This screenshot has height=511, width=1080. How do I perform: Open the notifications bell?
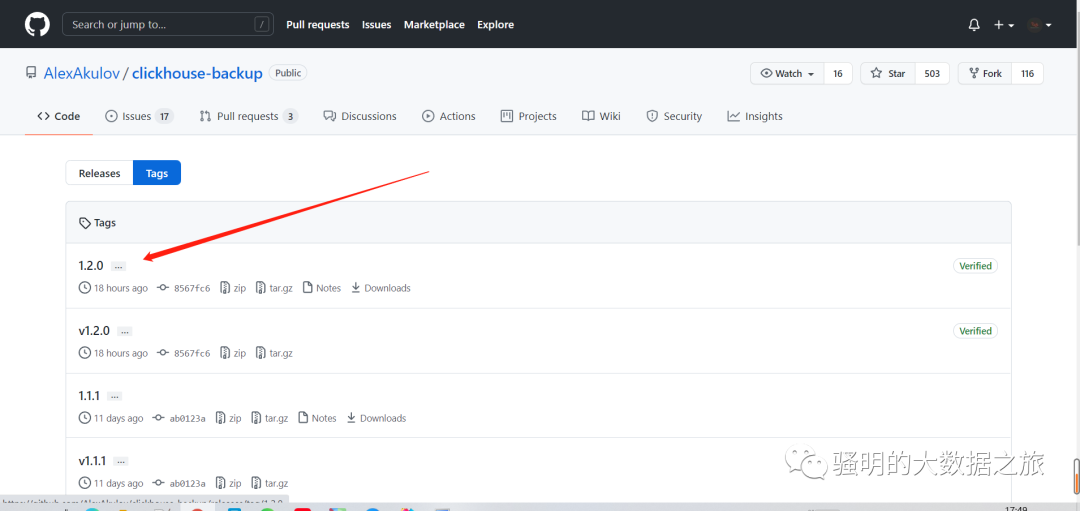pyautogui.click(x=974, y=25)
